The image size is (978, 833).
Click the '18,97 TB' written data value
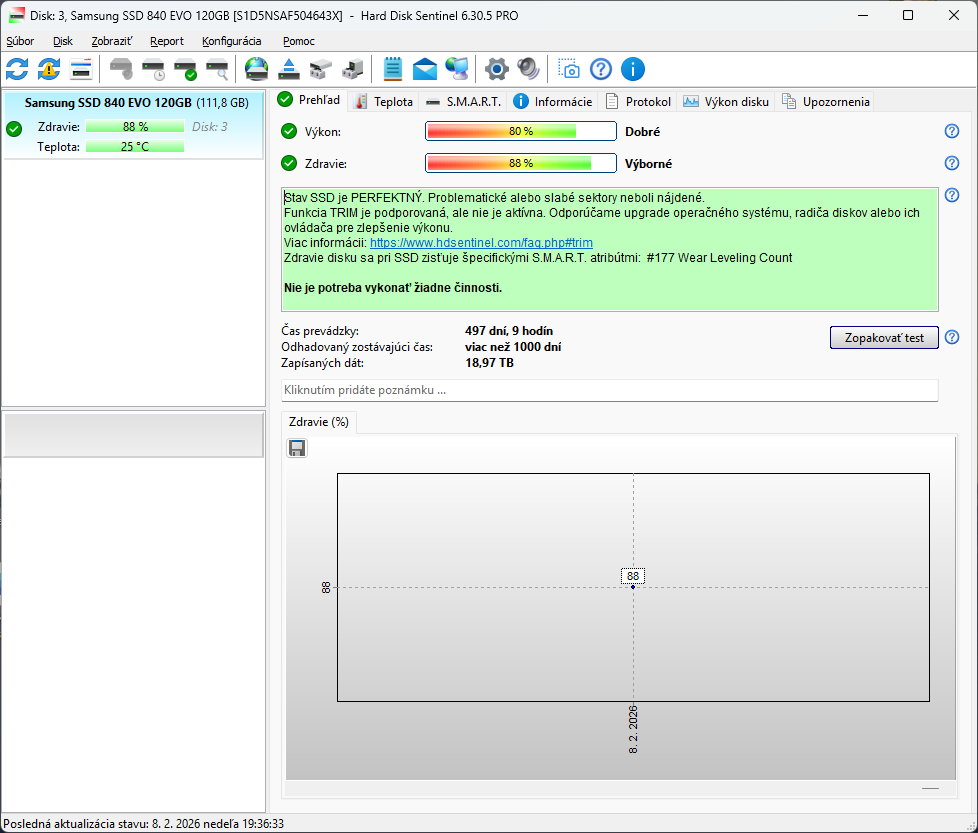[489, 363]
